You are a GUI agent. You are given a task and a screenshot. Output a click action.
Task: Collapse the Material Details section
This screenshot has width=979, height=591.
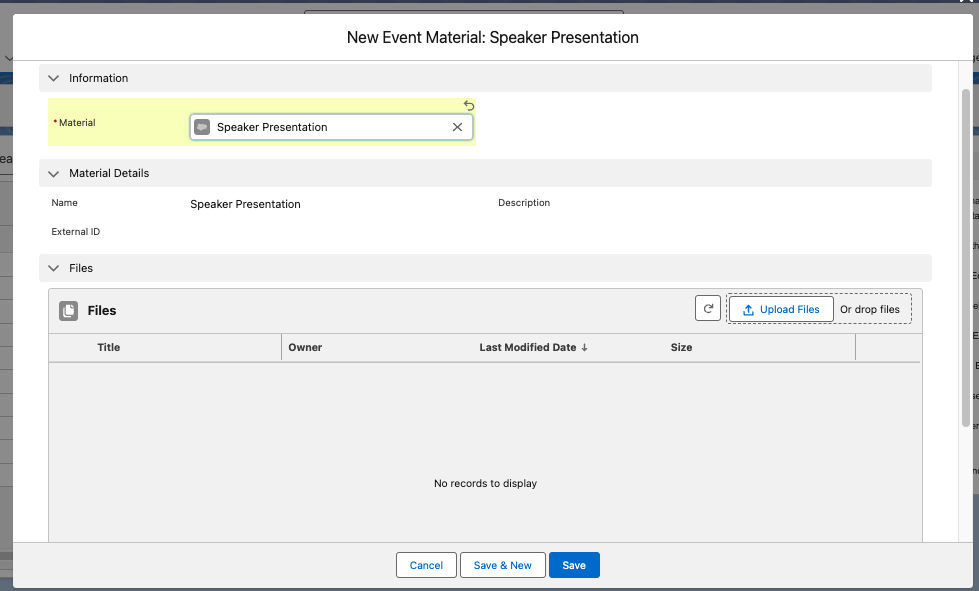(x=54, y=173)
